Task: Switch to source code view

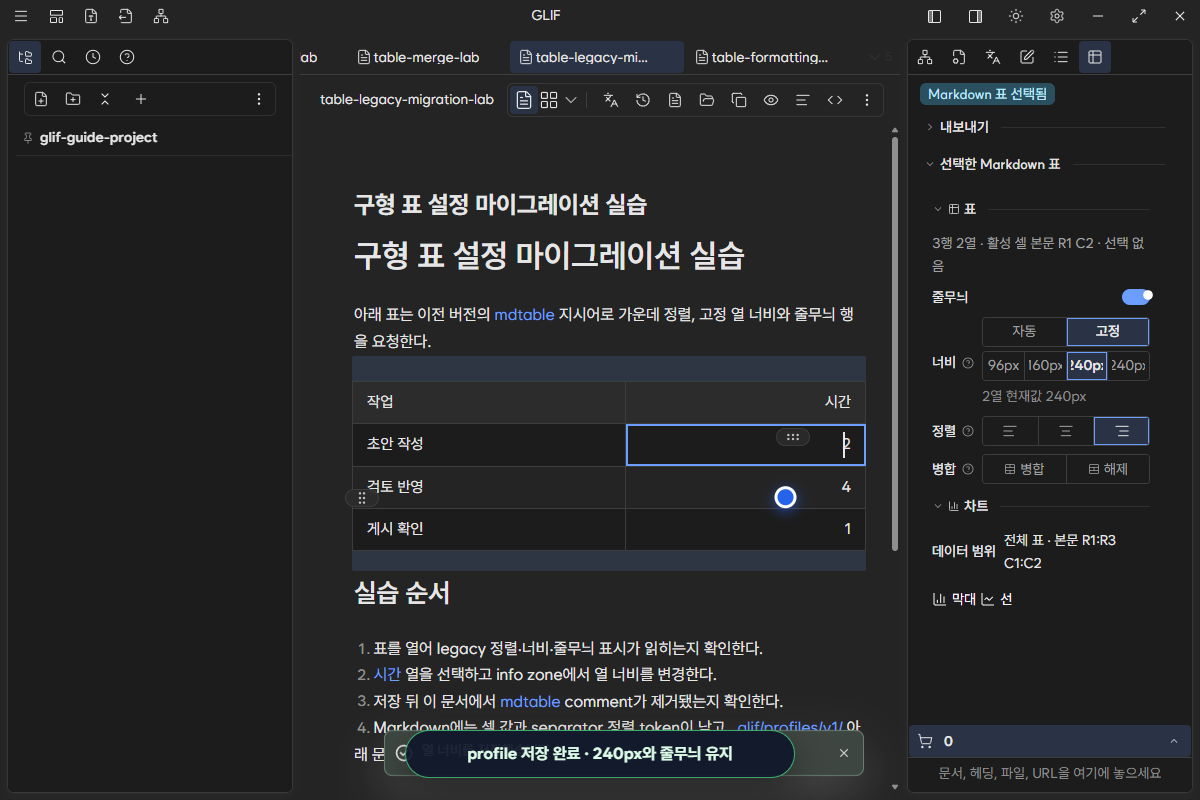Action: pyautogui.click(x=835, y=100)
